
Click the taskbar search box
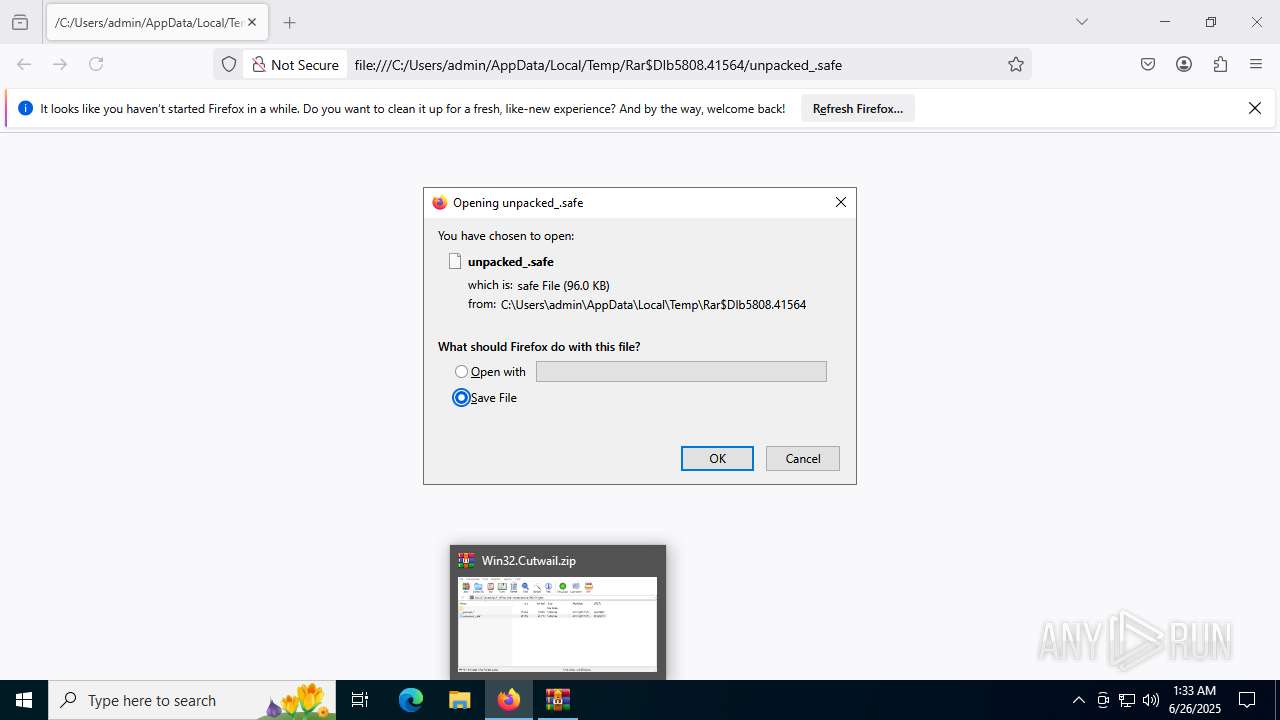pos(192,700)
